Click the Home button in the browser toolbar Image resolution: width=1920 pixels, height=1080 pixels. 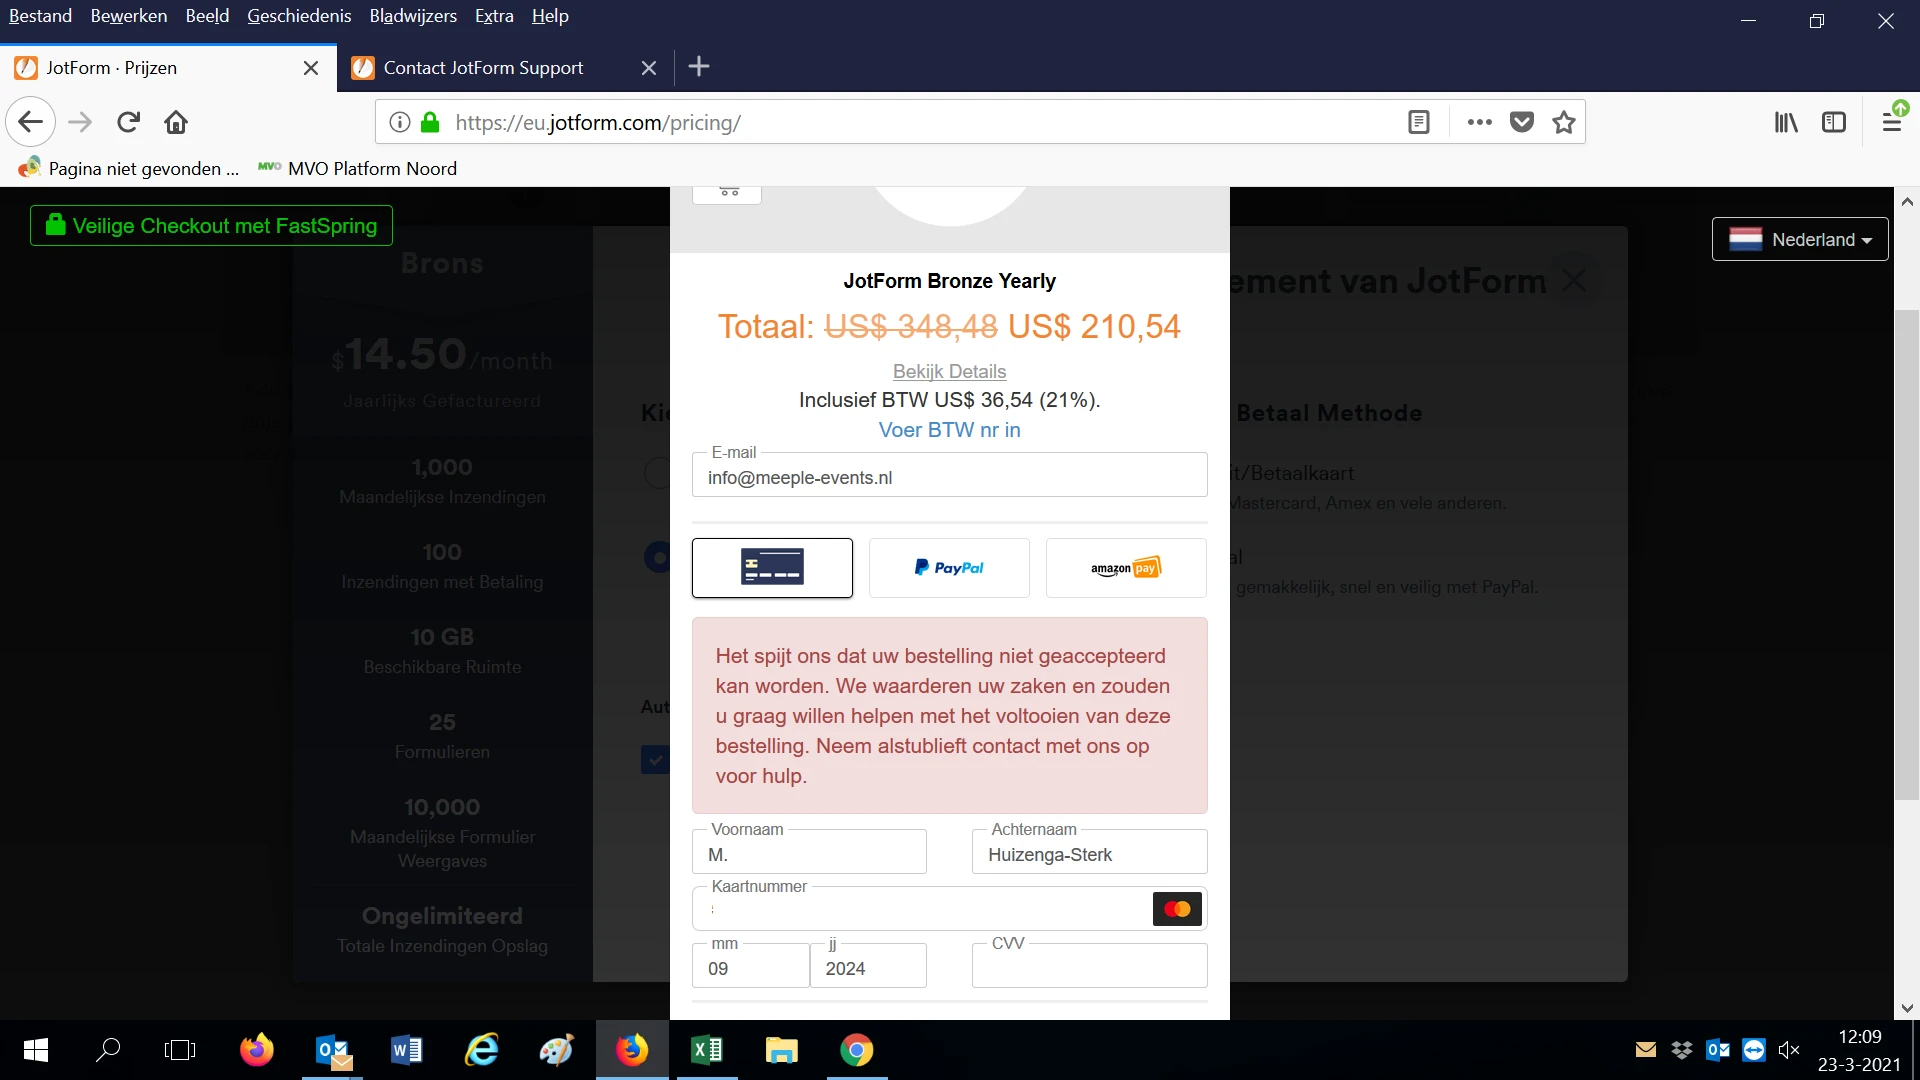(176, 122)
